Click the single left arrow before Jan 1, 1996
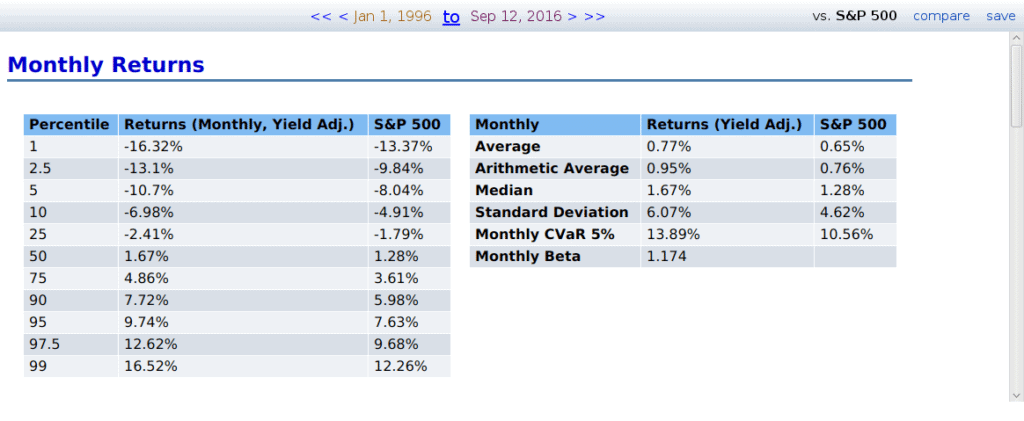The image size is (1024, 421). [343, 16]
